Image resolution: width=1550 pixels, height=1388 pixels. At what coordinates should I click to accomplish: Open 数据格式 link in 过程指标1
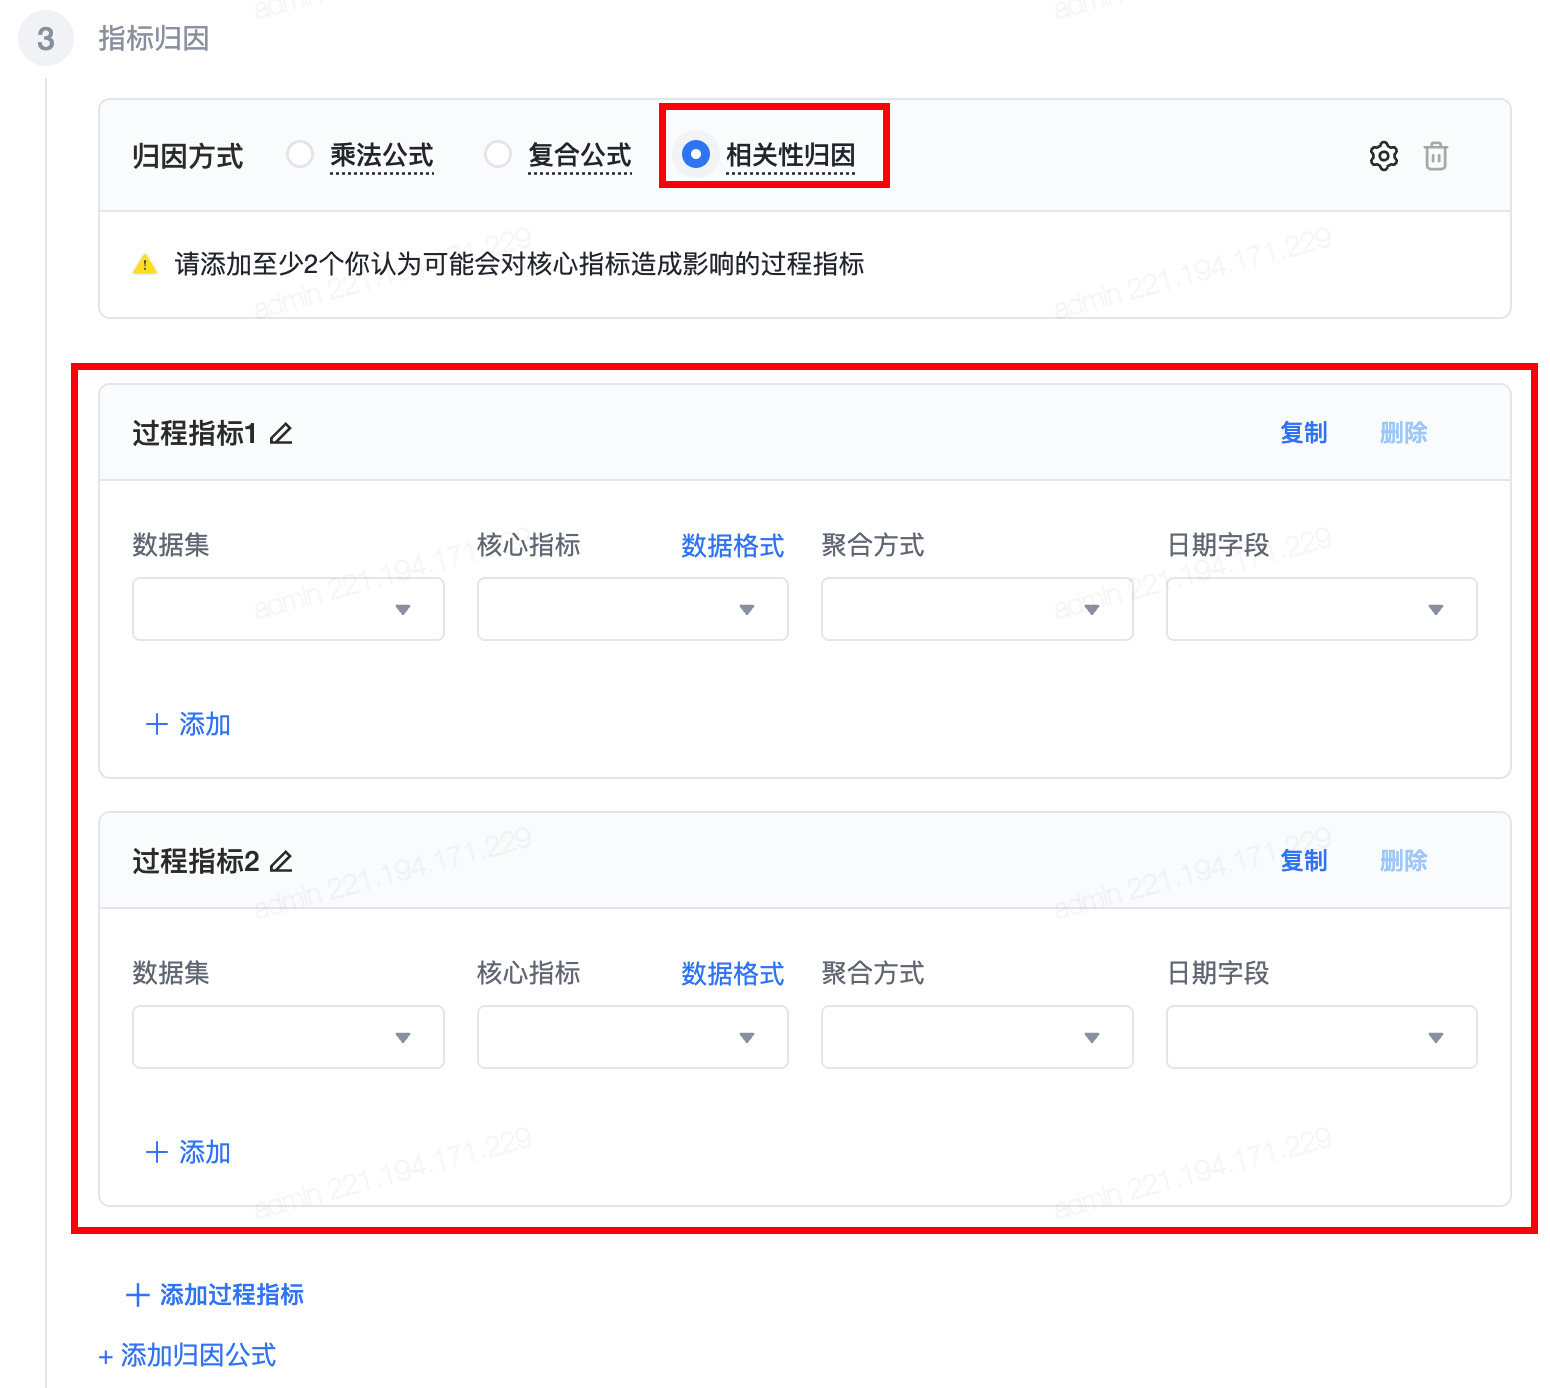click(732, 546)
